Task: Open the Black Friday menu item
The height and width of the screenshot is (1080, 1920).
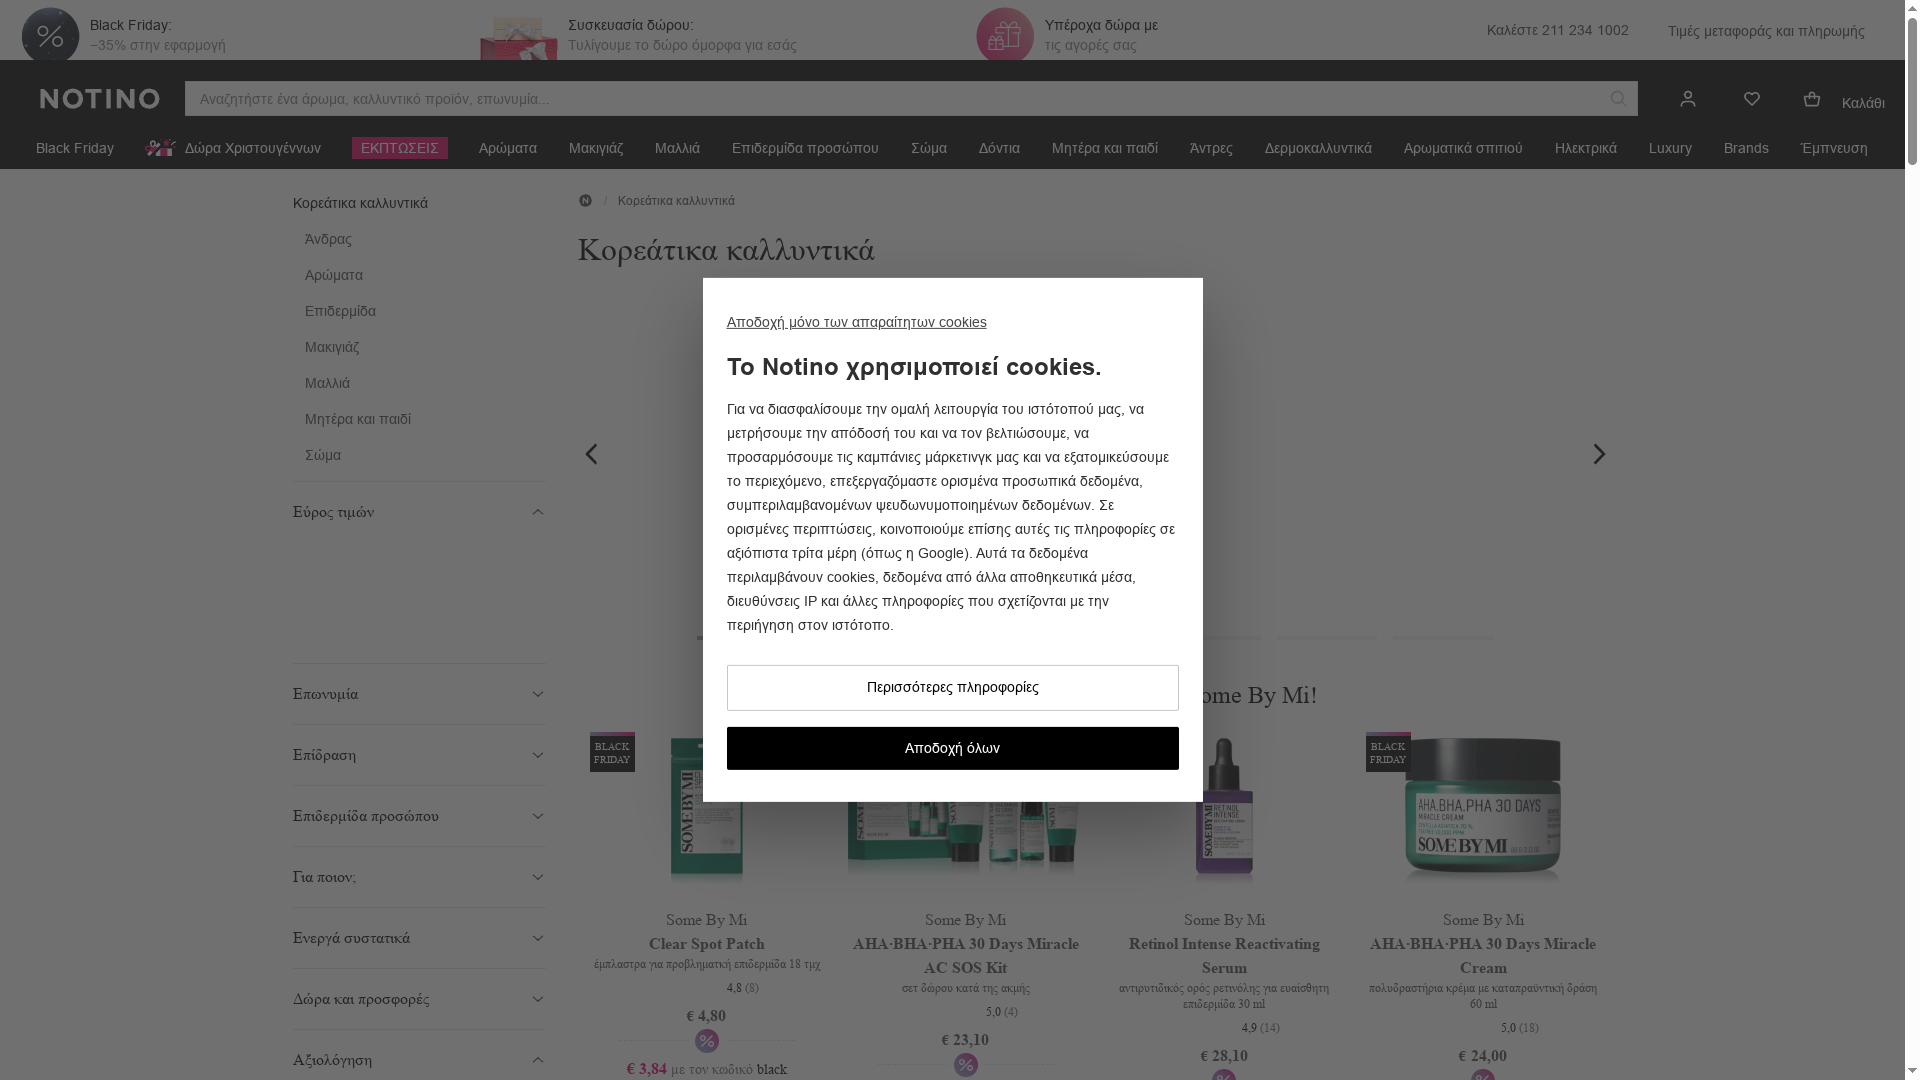Action: 75,148
